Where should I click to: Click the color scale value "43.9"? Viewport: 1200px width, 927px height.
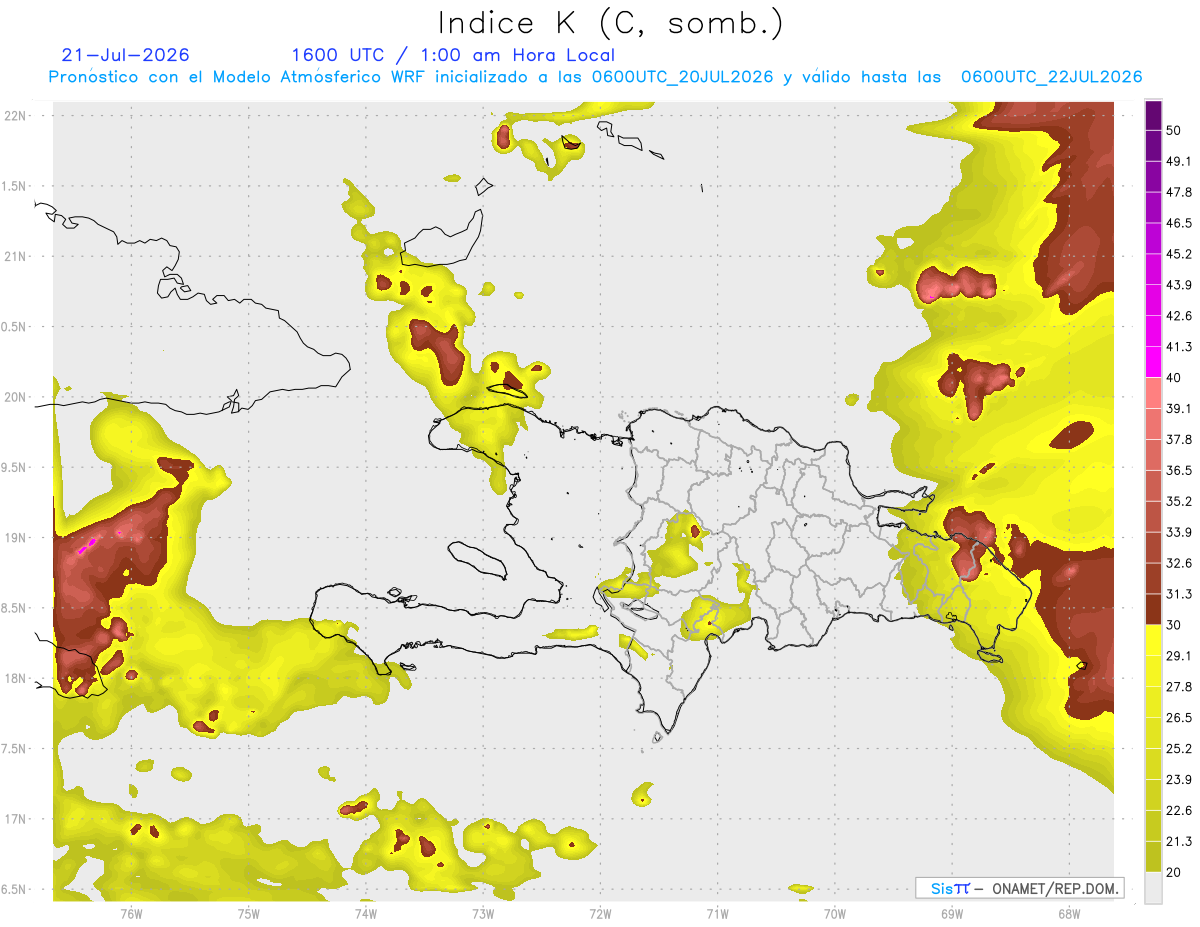click(x=1180, y=285)
